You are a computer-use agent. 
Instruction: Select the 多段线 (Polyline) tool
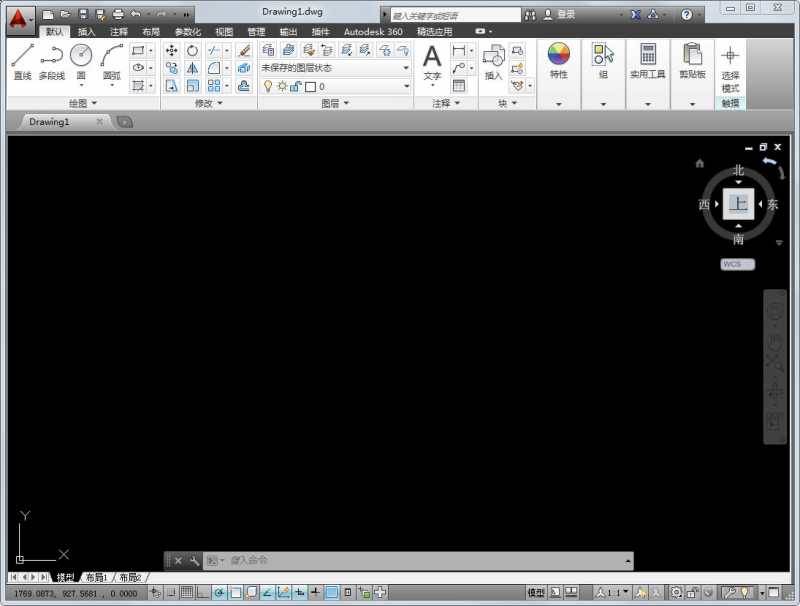tap(52, 55)
